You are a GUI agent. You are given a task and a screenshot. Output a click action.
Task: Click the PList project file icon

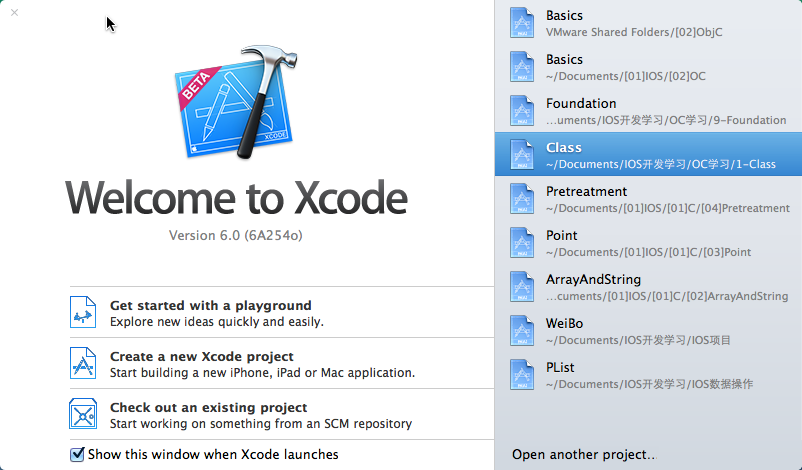[522, 374]
